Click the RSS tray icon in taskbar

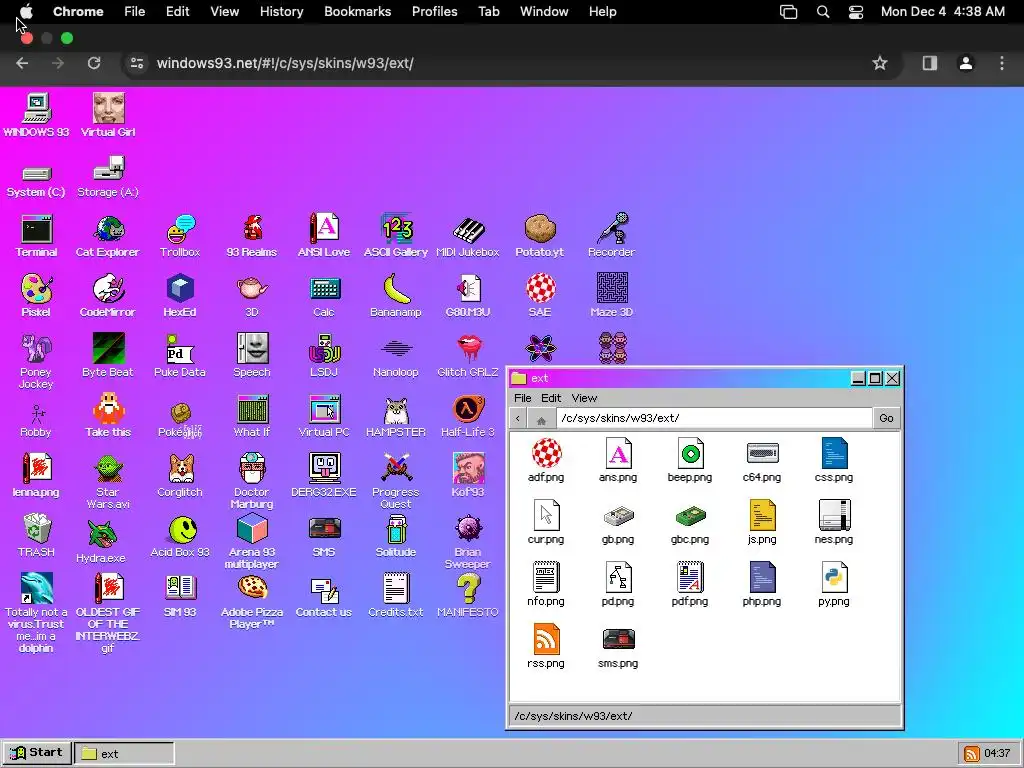971,754
